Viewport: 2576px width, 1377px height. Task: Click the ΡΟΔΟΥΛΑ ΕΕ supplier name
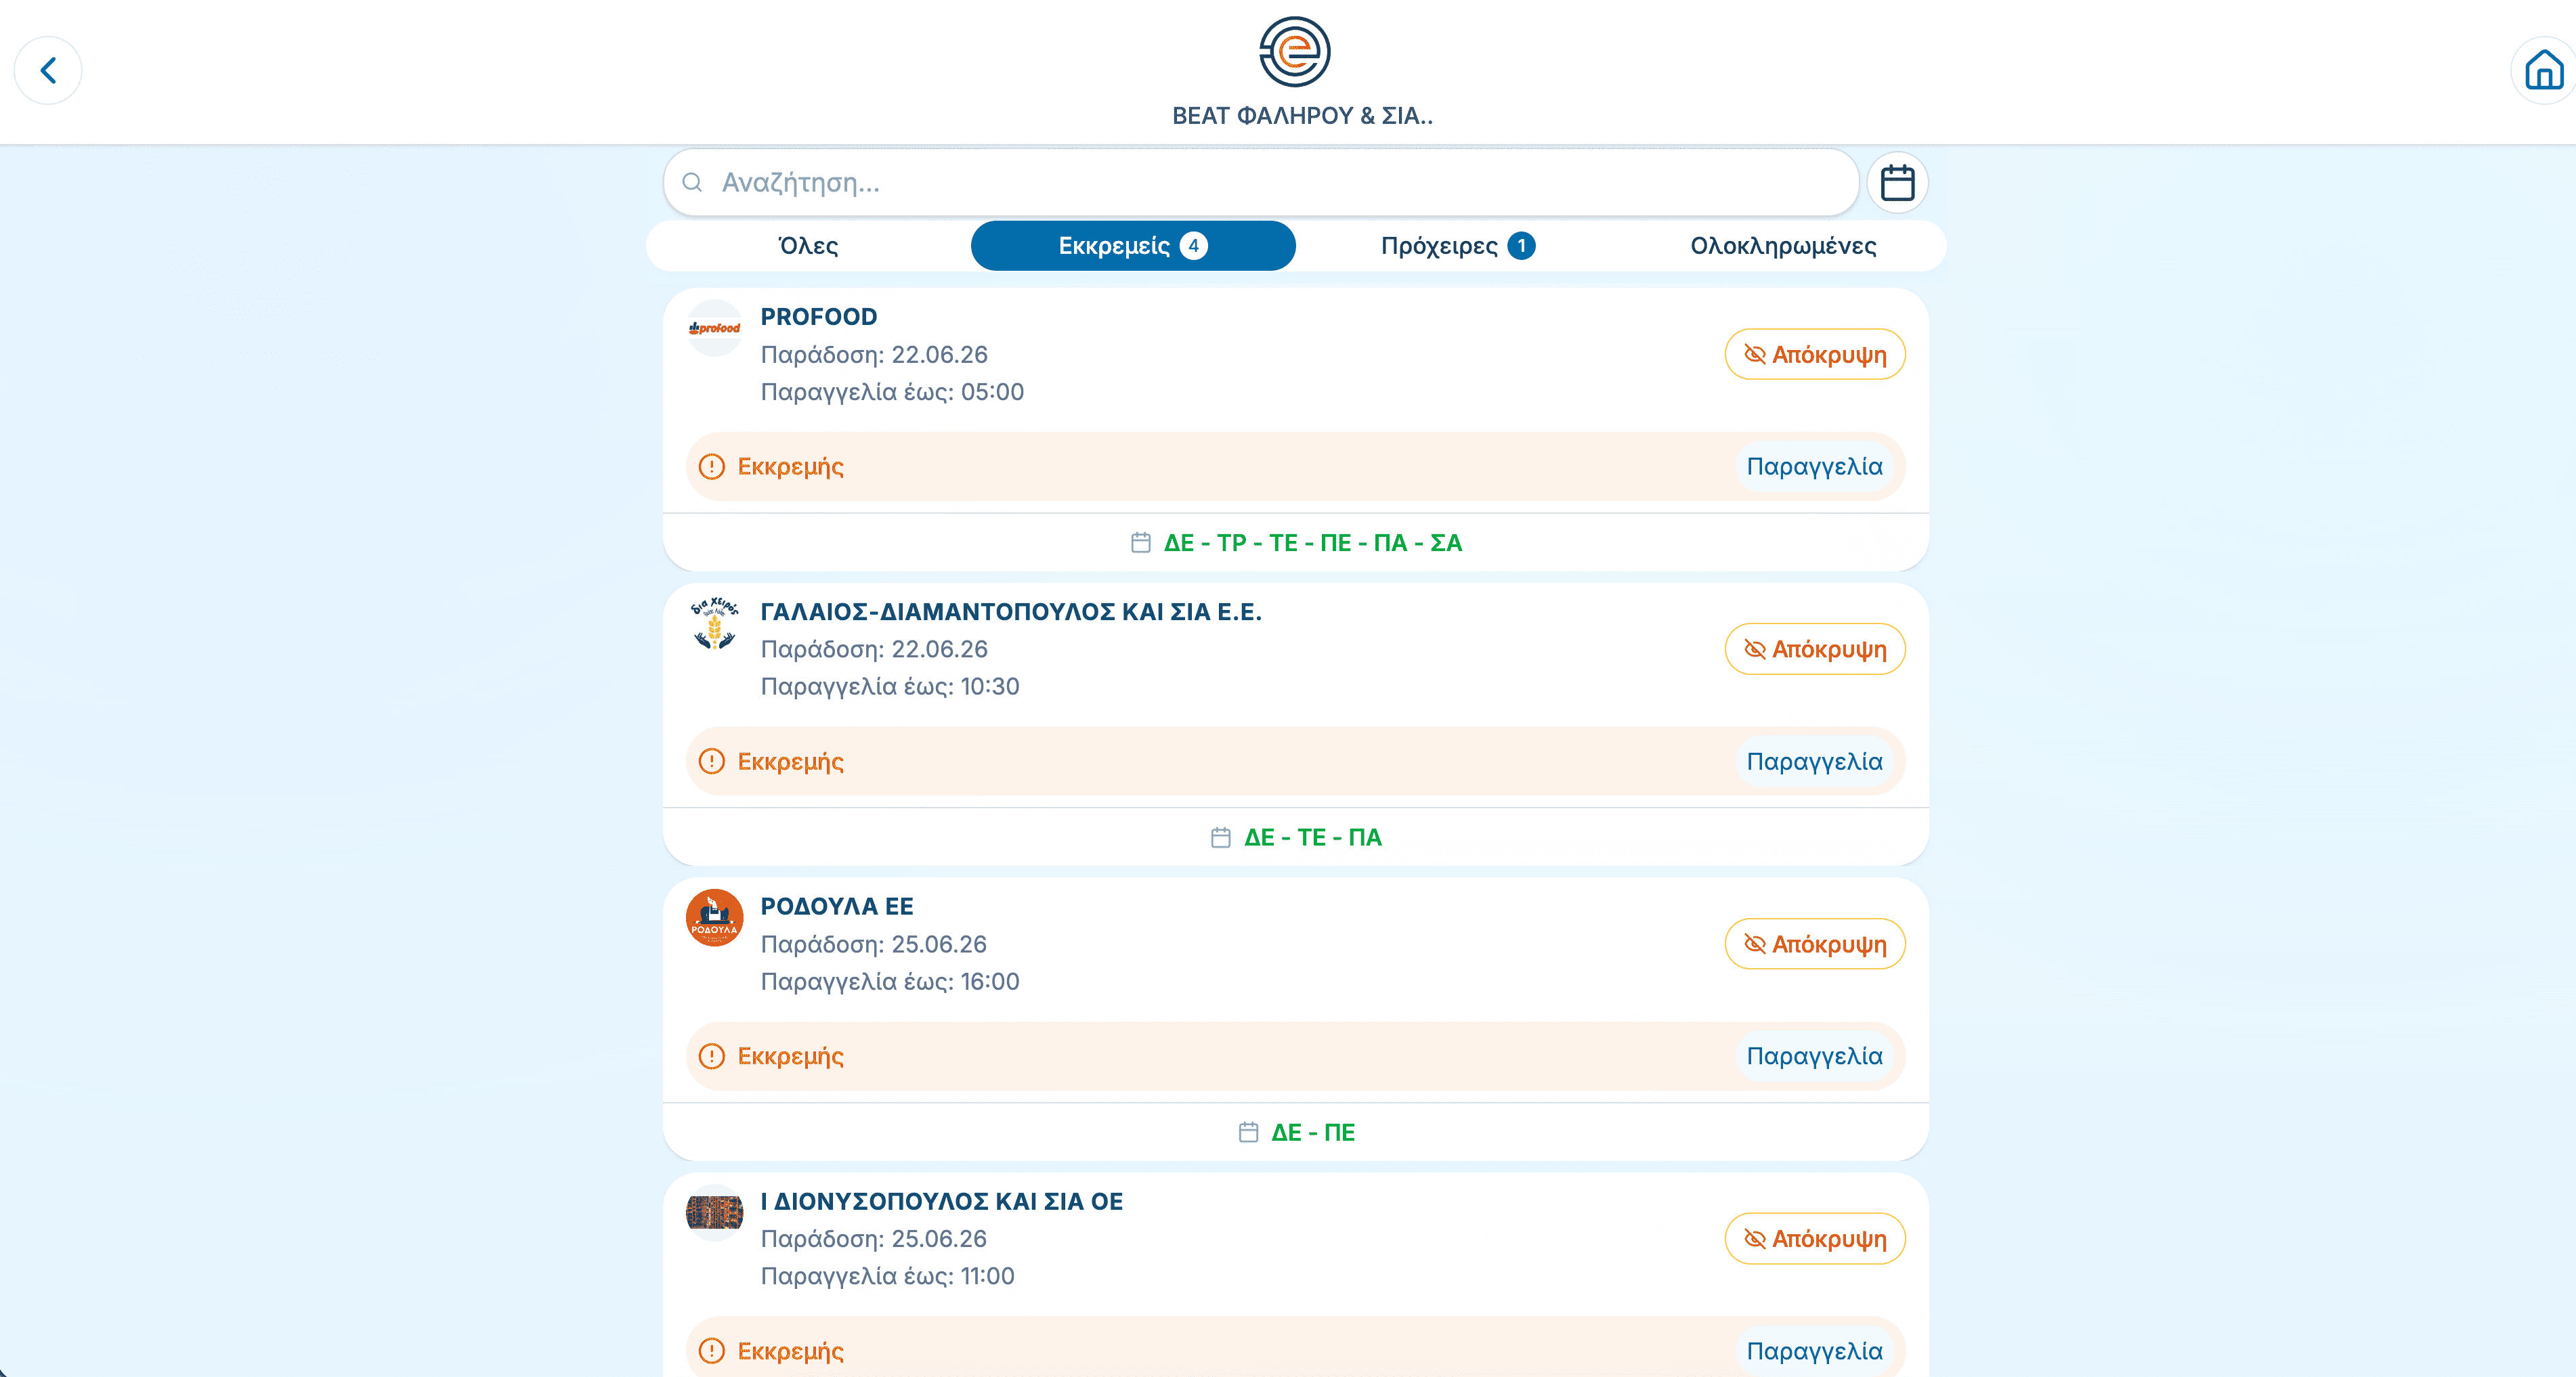(x=837, y=907)
